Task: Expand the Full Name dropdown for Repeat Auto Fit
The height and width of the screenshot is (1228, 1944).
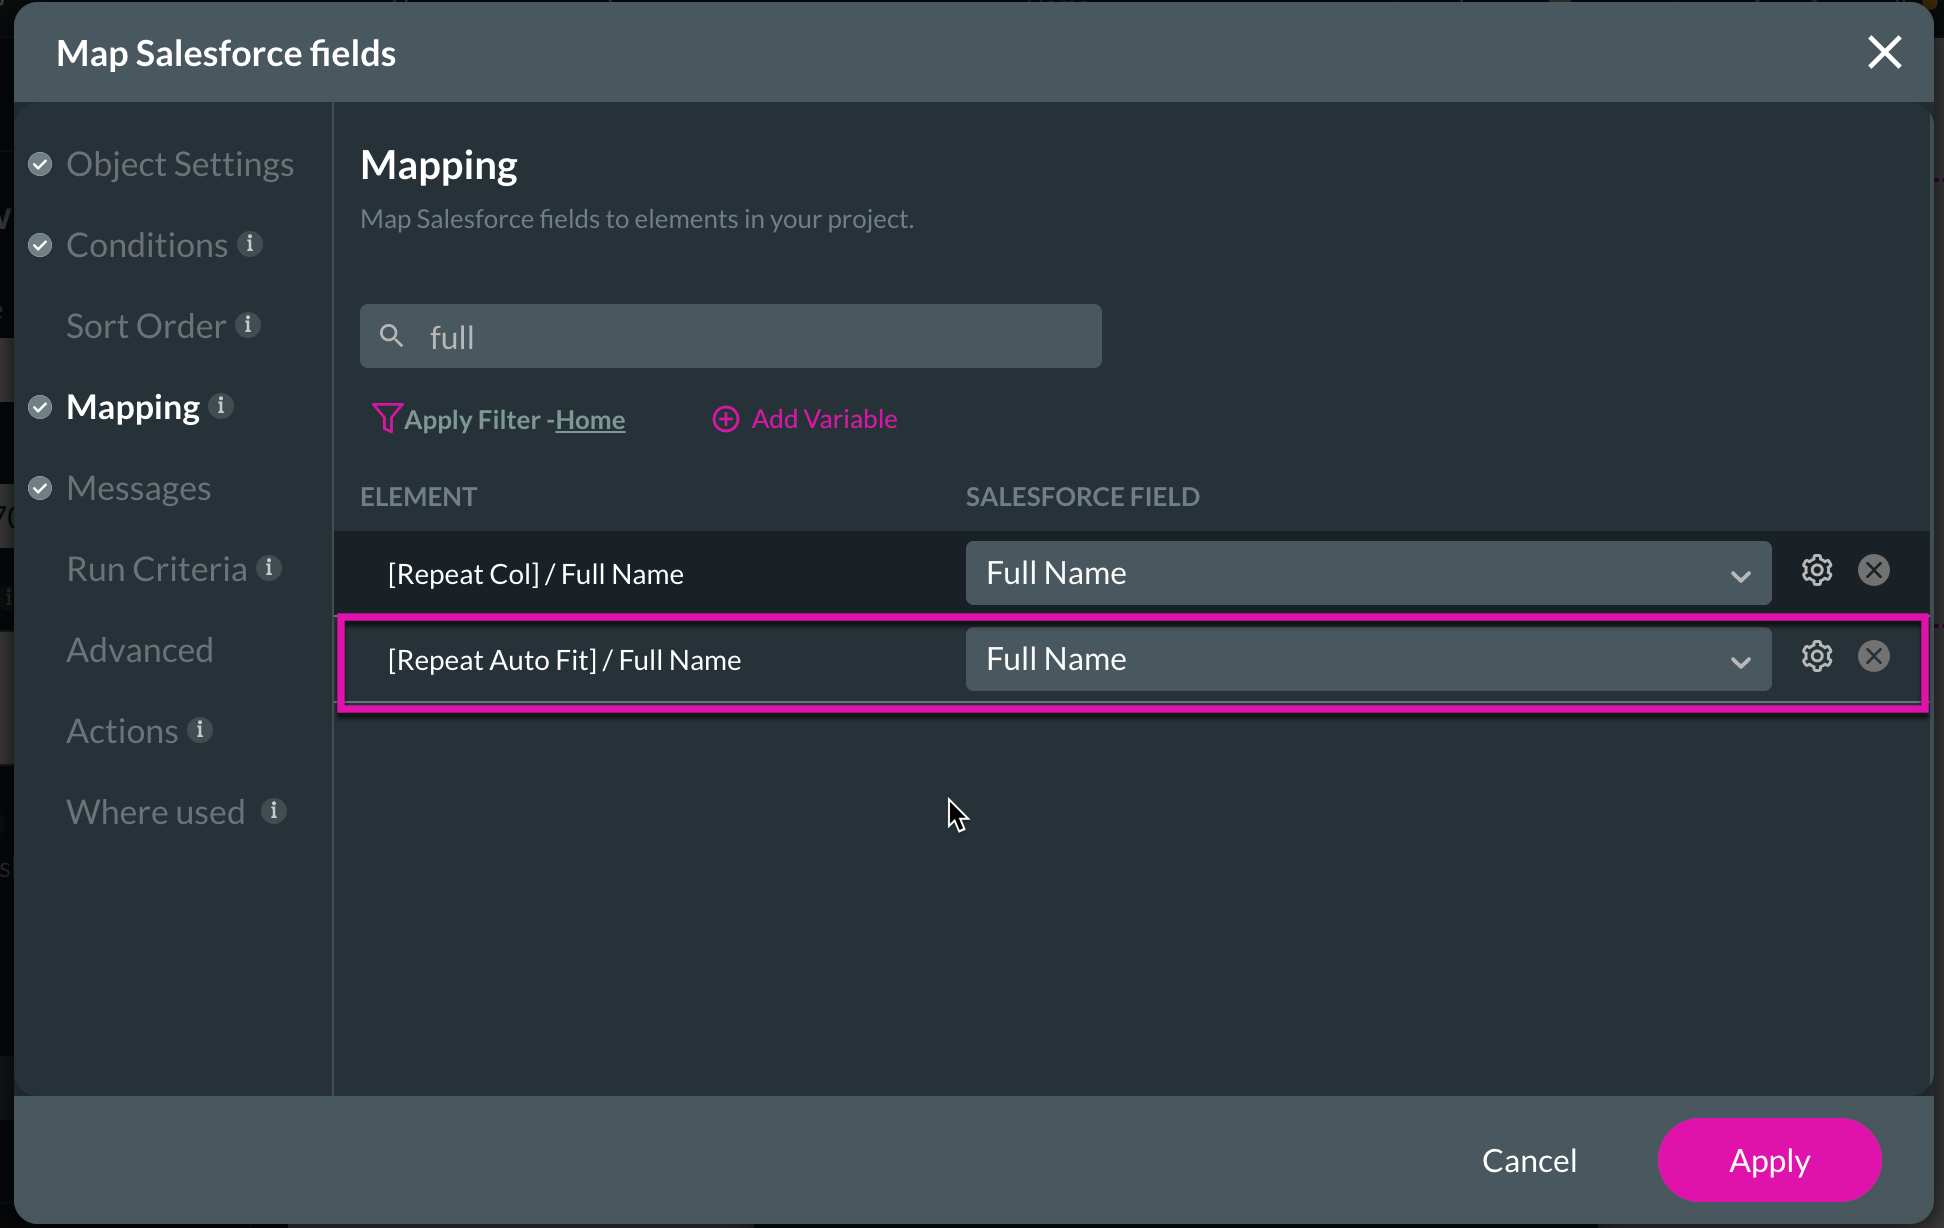Action: pos(1737,661)
